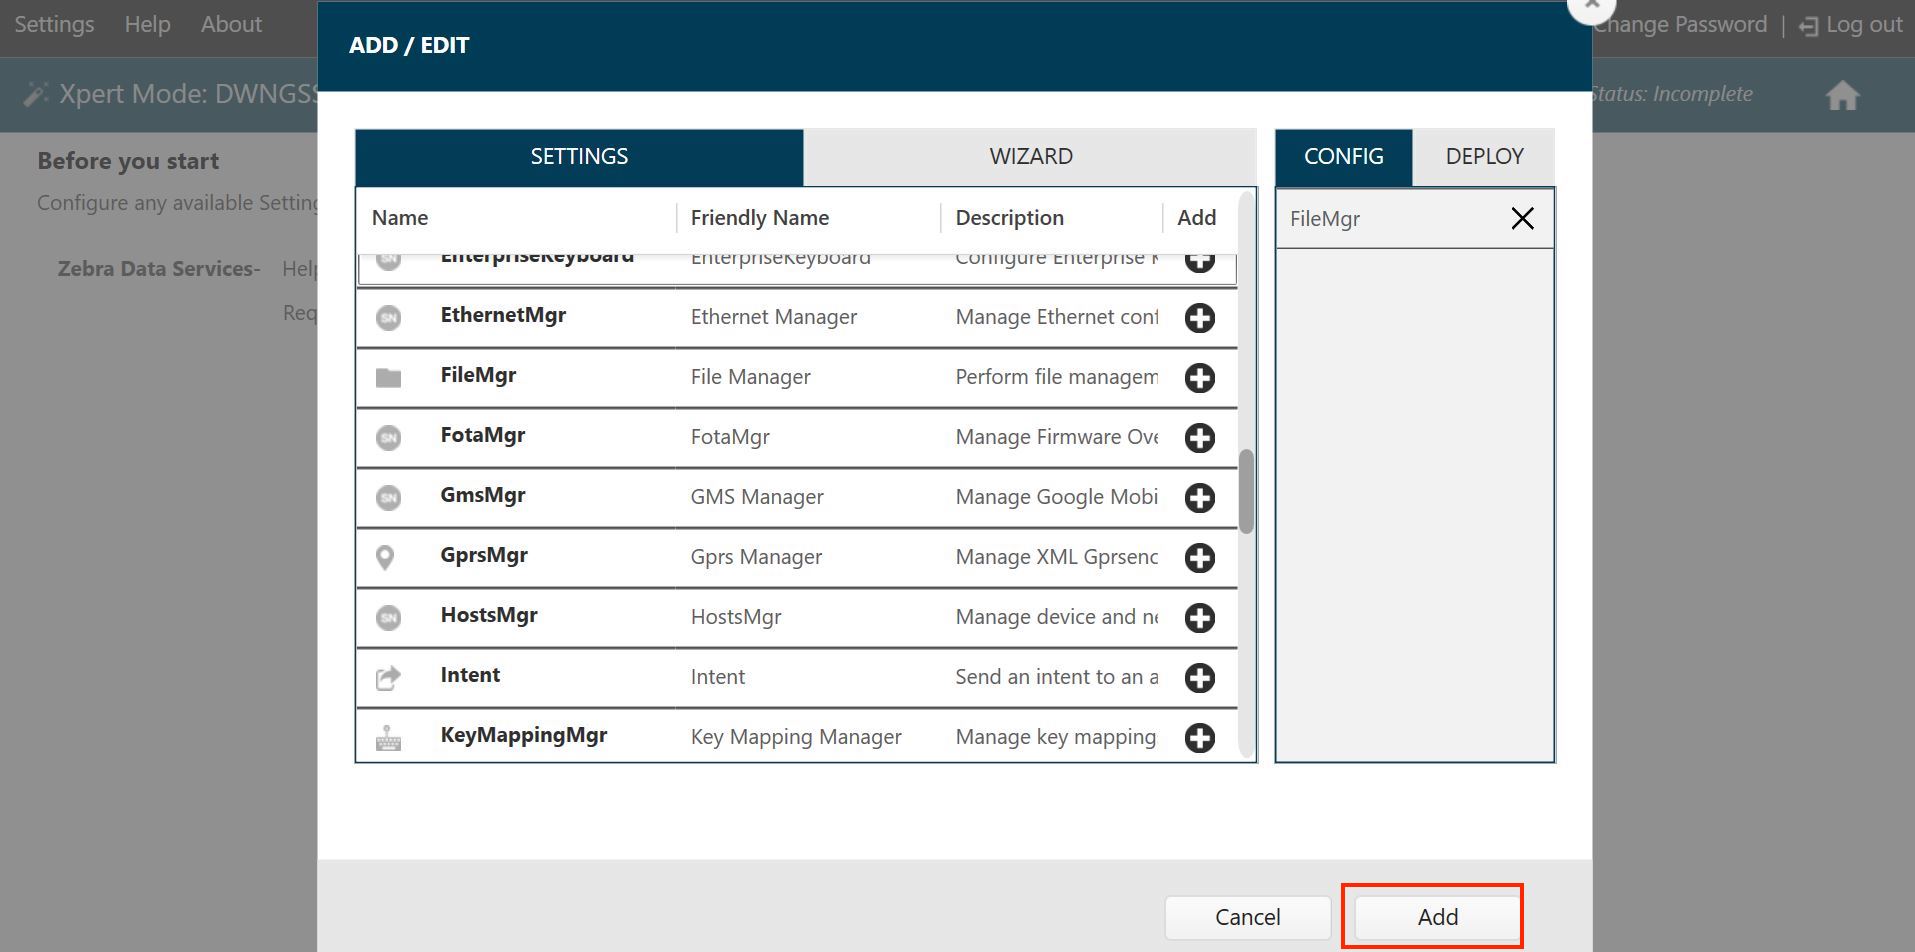
Task: Click 'Manage Firmware Ove' description cell
Action: click(1057, 437)
